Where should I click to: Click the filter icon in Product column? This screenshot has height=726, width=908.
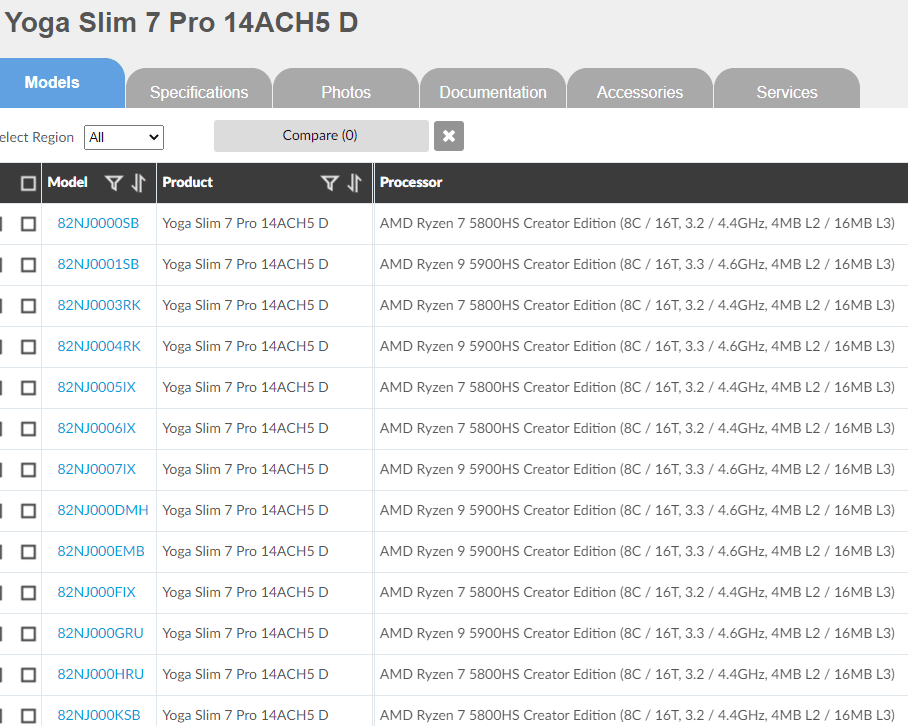(330, 183)
